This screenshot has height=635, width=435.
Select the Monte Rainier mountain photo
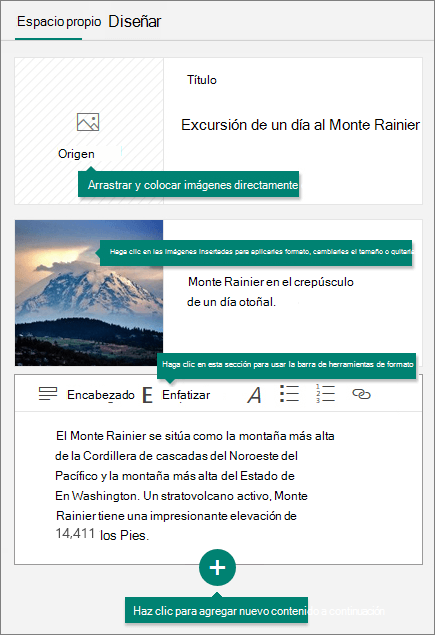89,293
